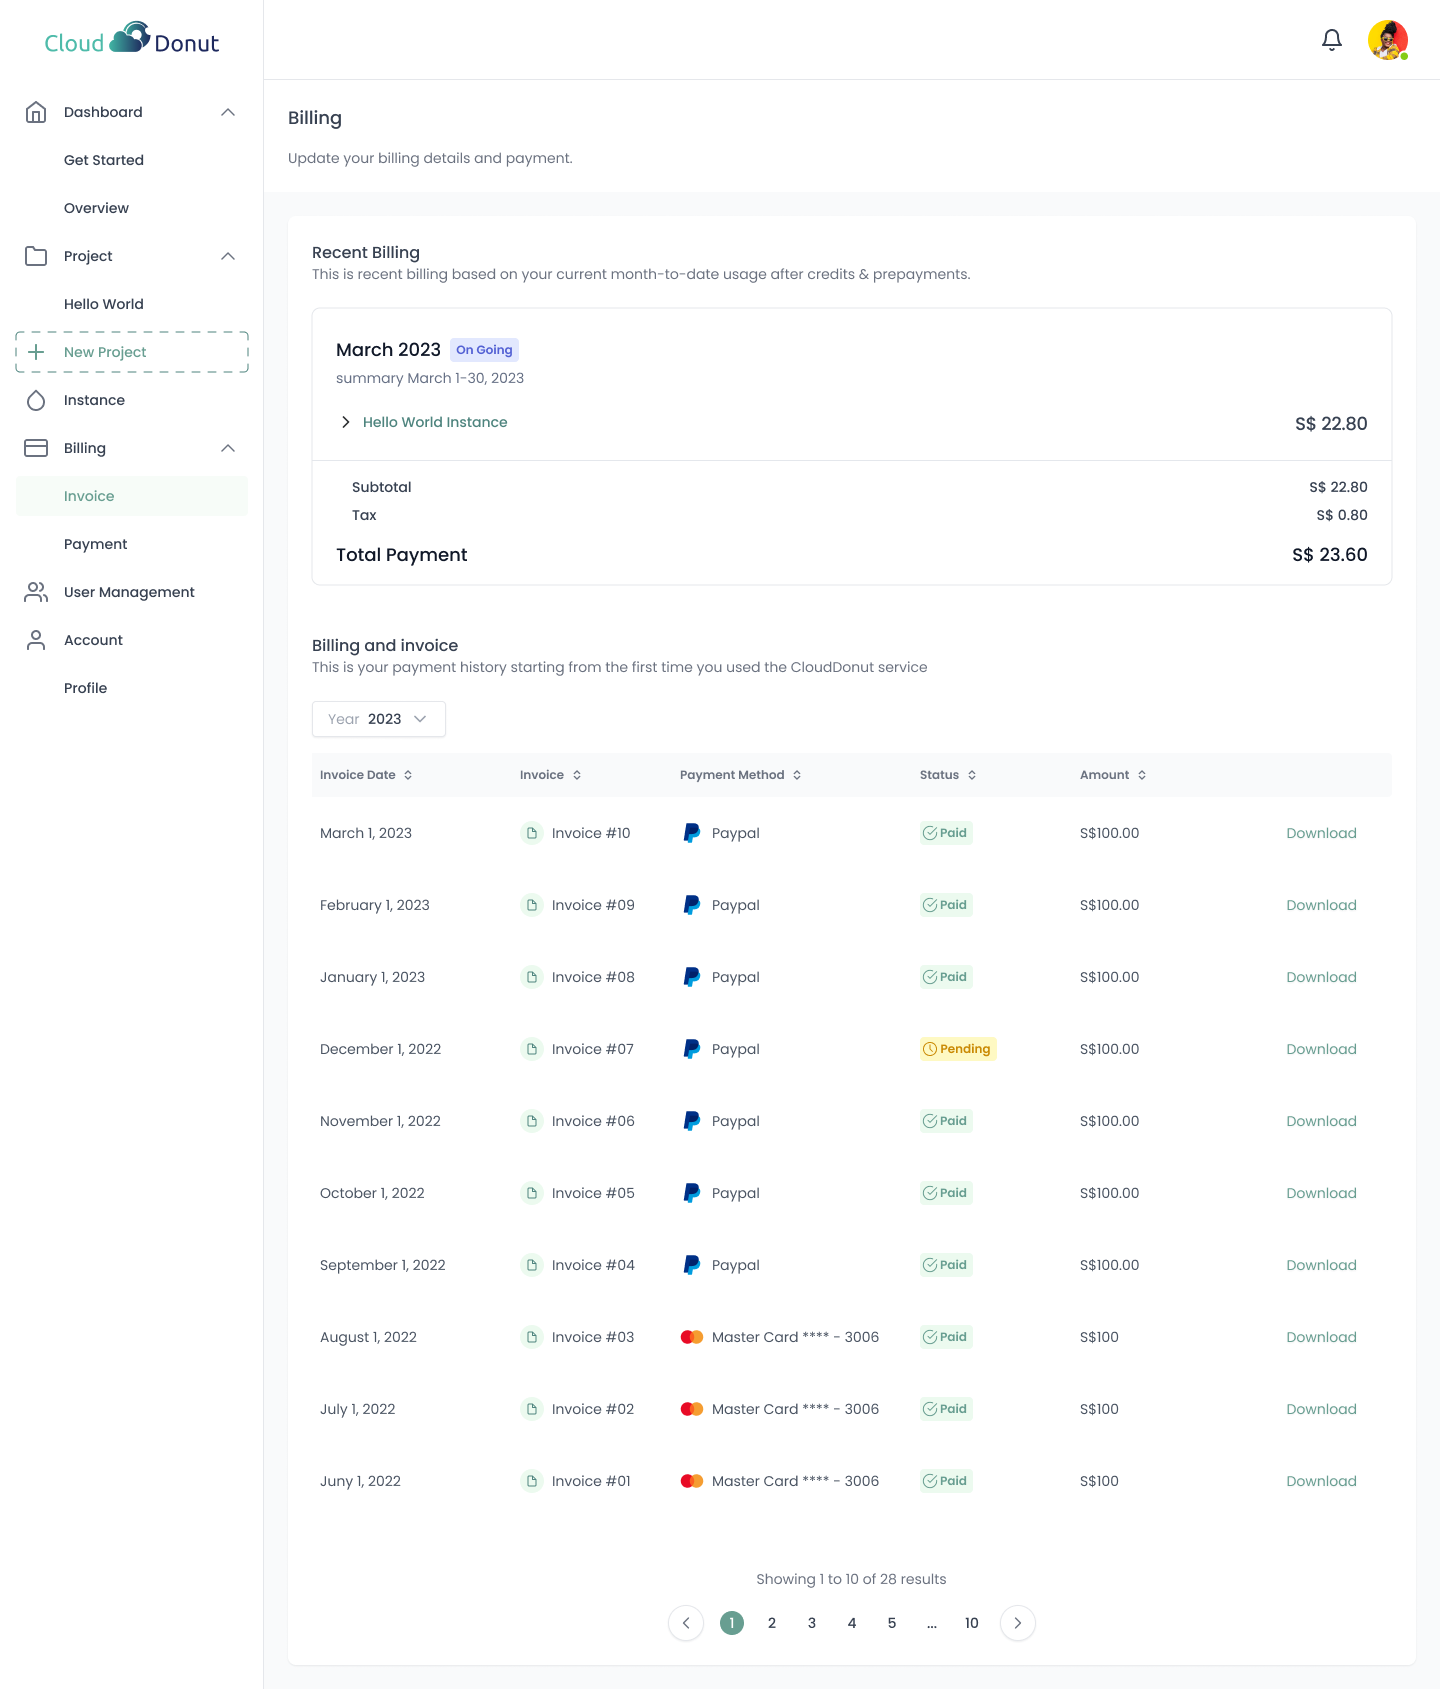Download Invoice #07 from December
This screenshot has height=1689, width=1440.
click(1321, 1049)
